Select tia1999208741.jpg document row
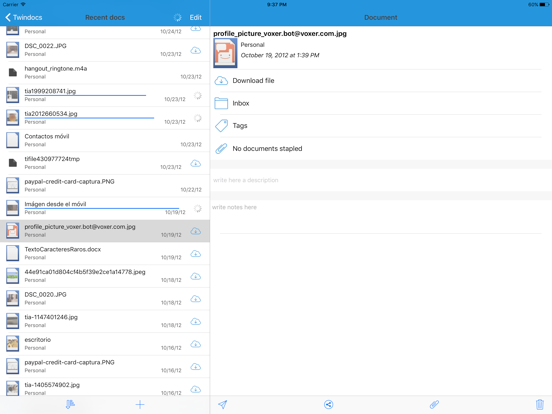 pos(105,95)
